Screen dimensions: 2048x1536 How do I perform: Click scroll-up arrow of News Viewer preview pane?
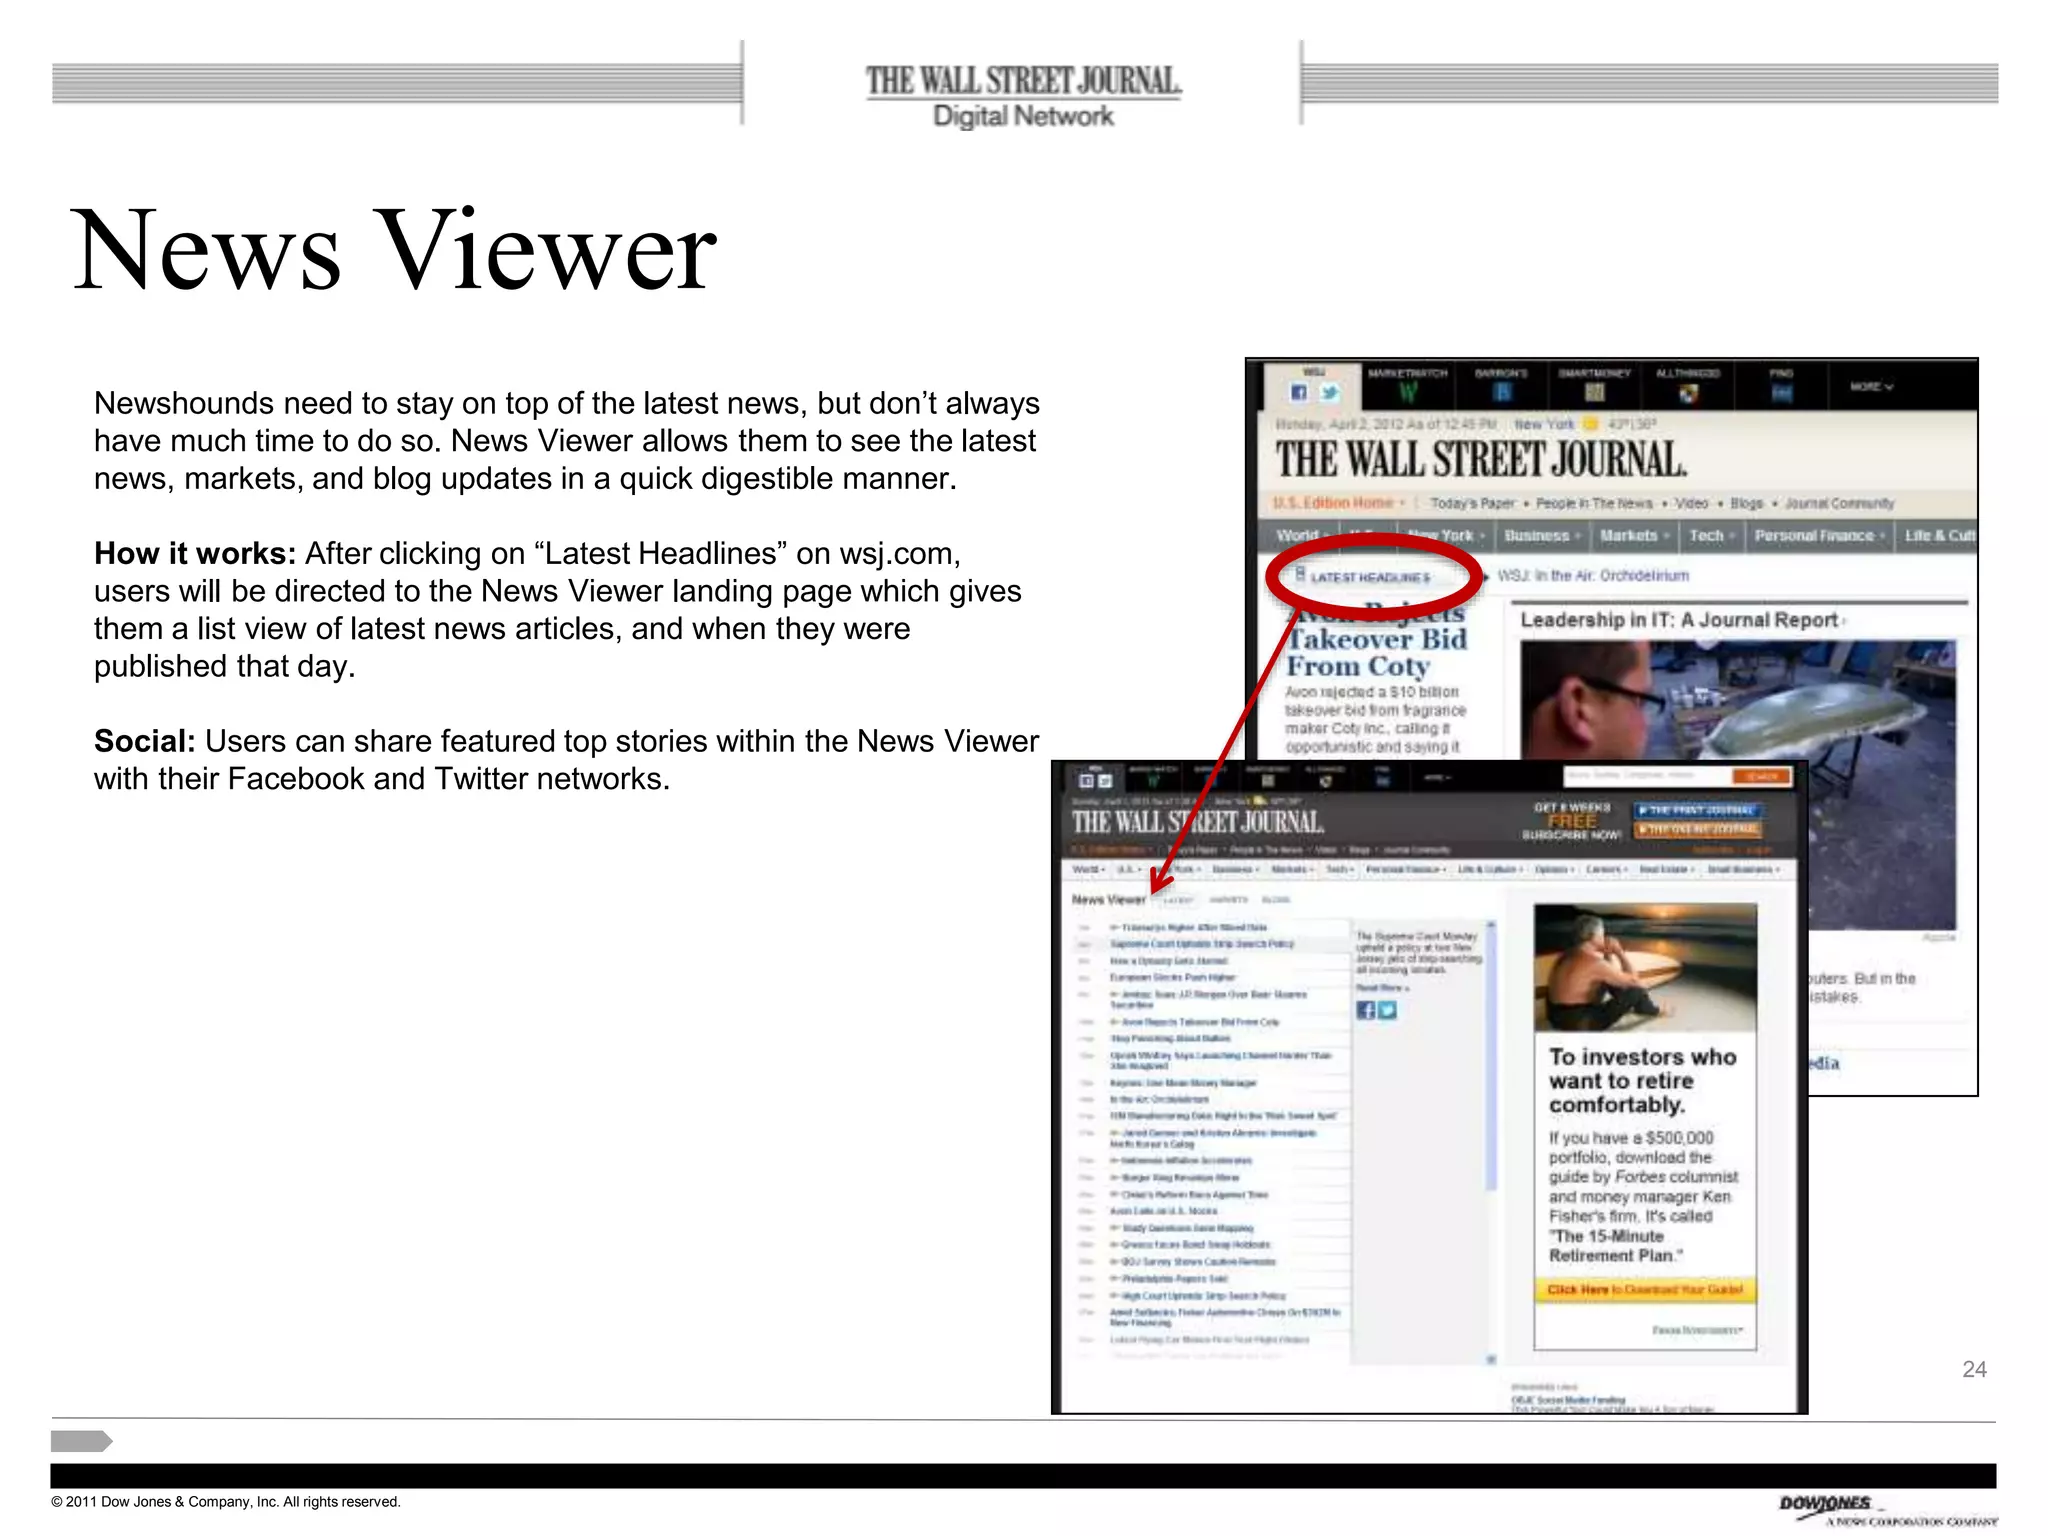pyautogui.click(x=1490, y=925)
